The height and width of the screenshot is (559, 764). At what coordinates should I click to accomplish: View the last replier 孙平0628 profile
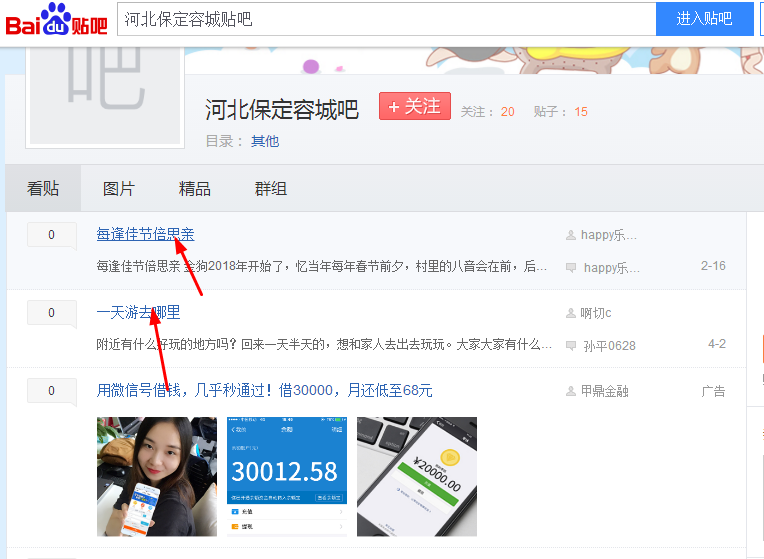pyautogui.click(x=609, y=346)
